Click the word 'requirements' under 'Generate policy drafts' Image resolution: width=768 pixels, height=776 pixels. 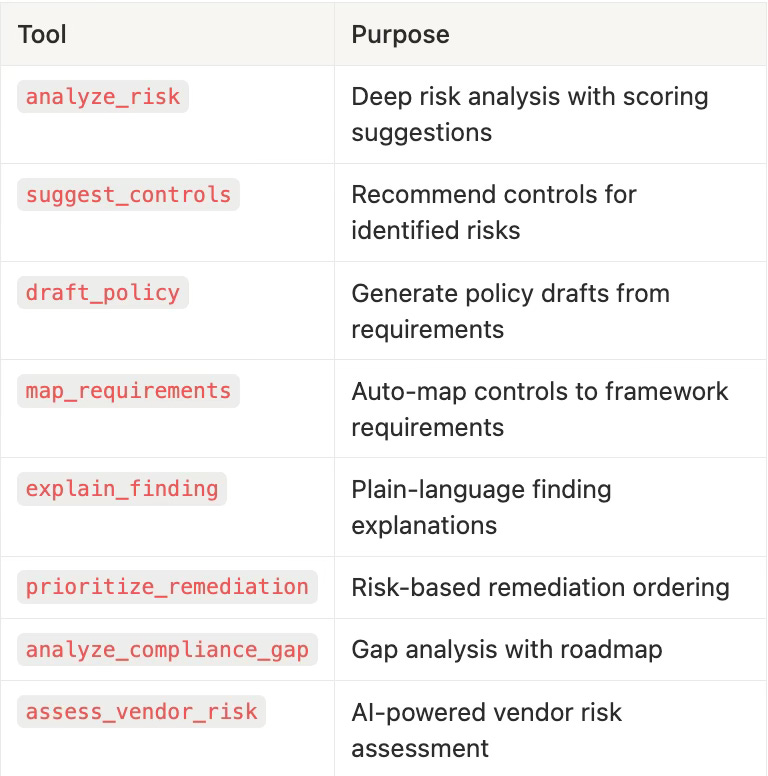click(428, 330)
